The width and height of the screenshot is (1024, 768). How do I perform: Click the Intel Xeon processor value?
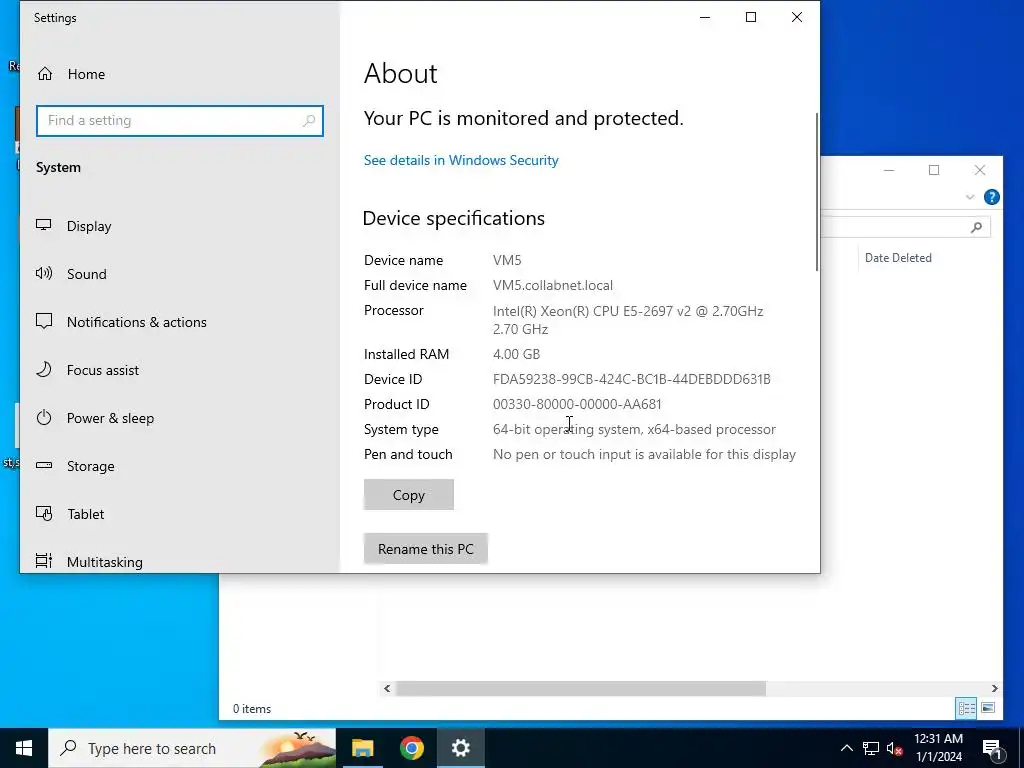628,320
